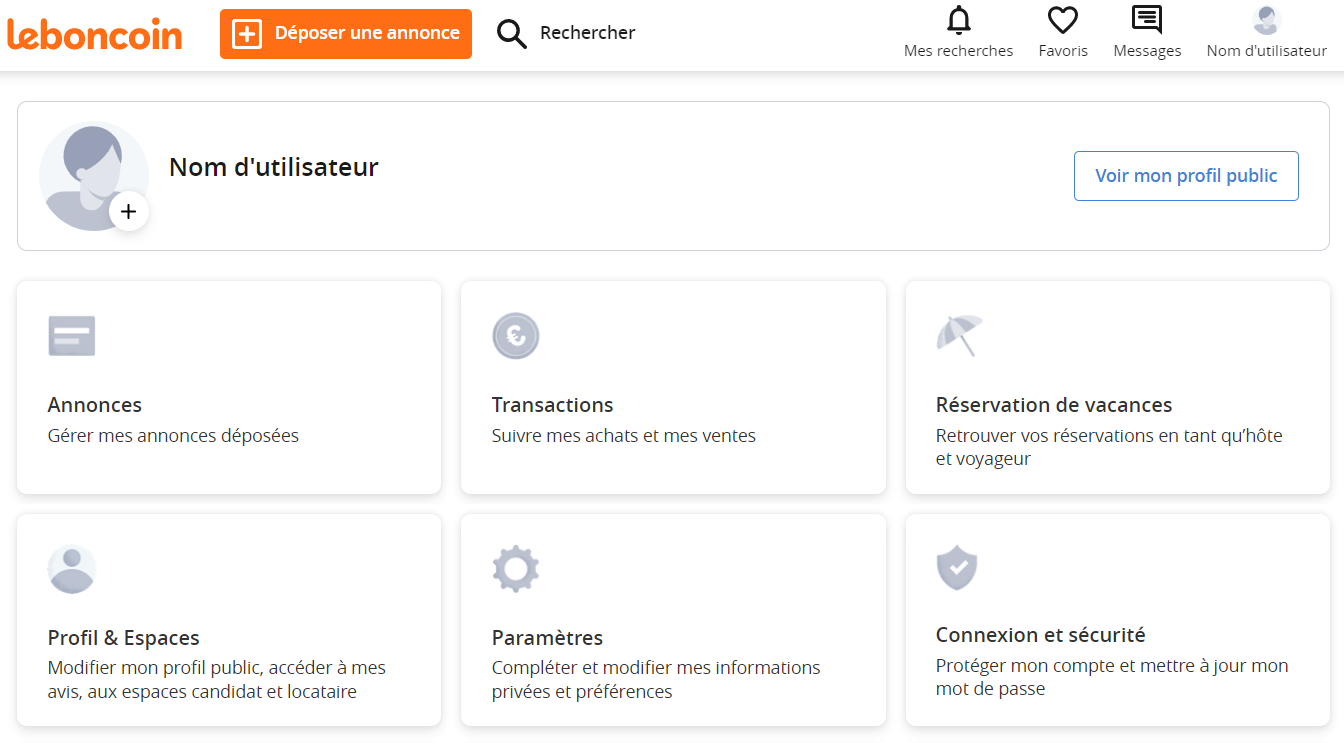
Task: Select the Annonces card icon
Action: pyautogui.click(x=71, y=335)
